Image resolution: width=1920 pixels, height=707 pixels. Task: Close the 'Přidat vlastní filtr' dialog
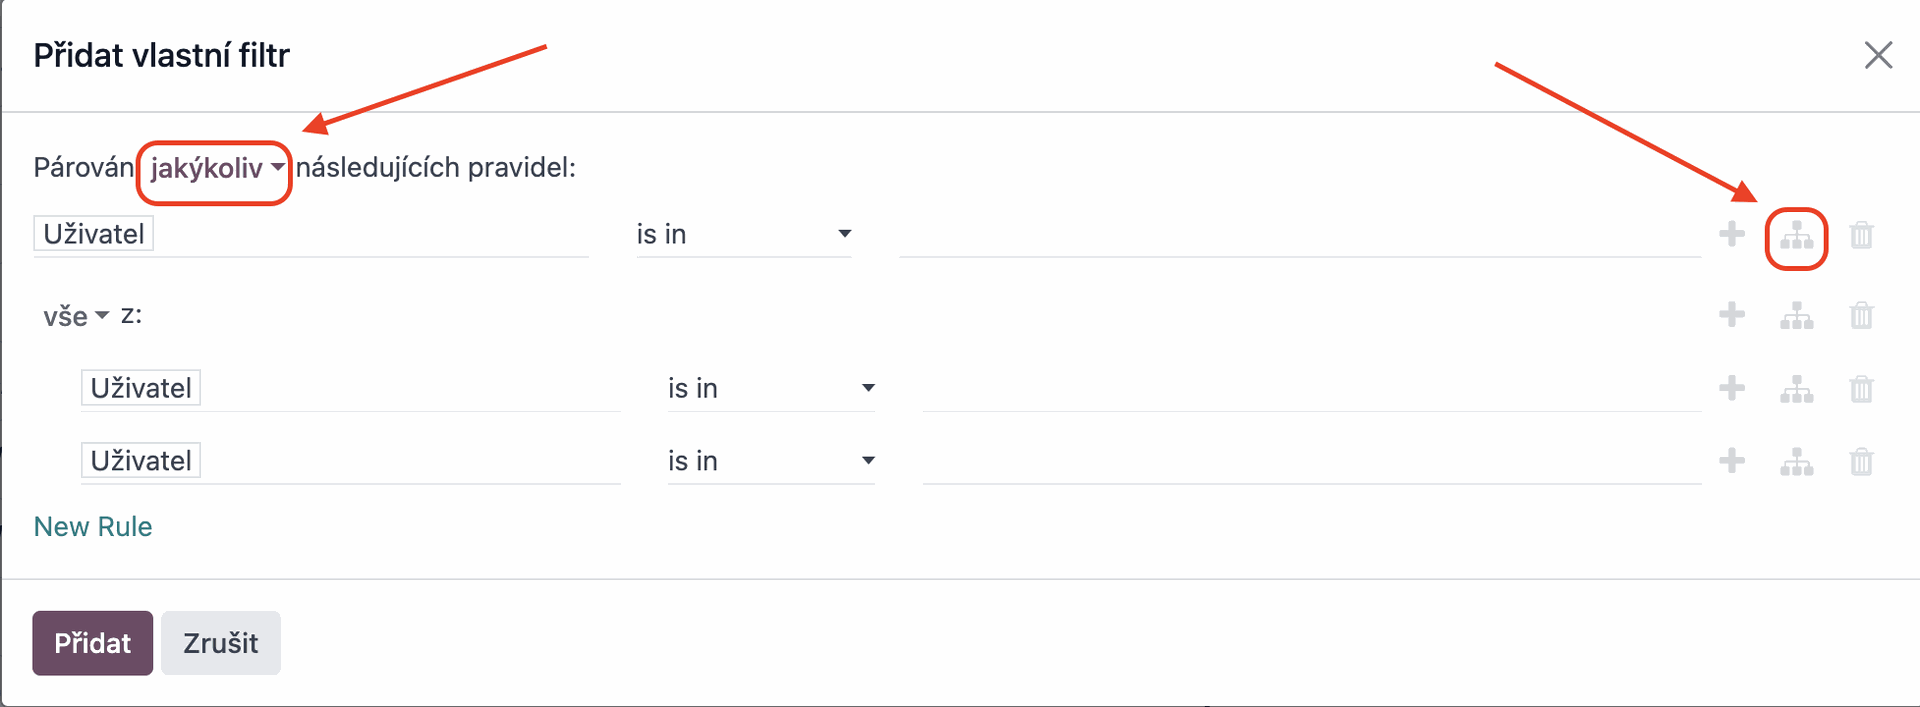1878,55
